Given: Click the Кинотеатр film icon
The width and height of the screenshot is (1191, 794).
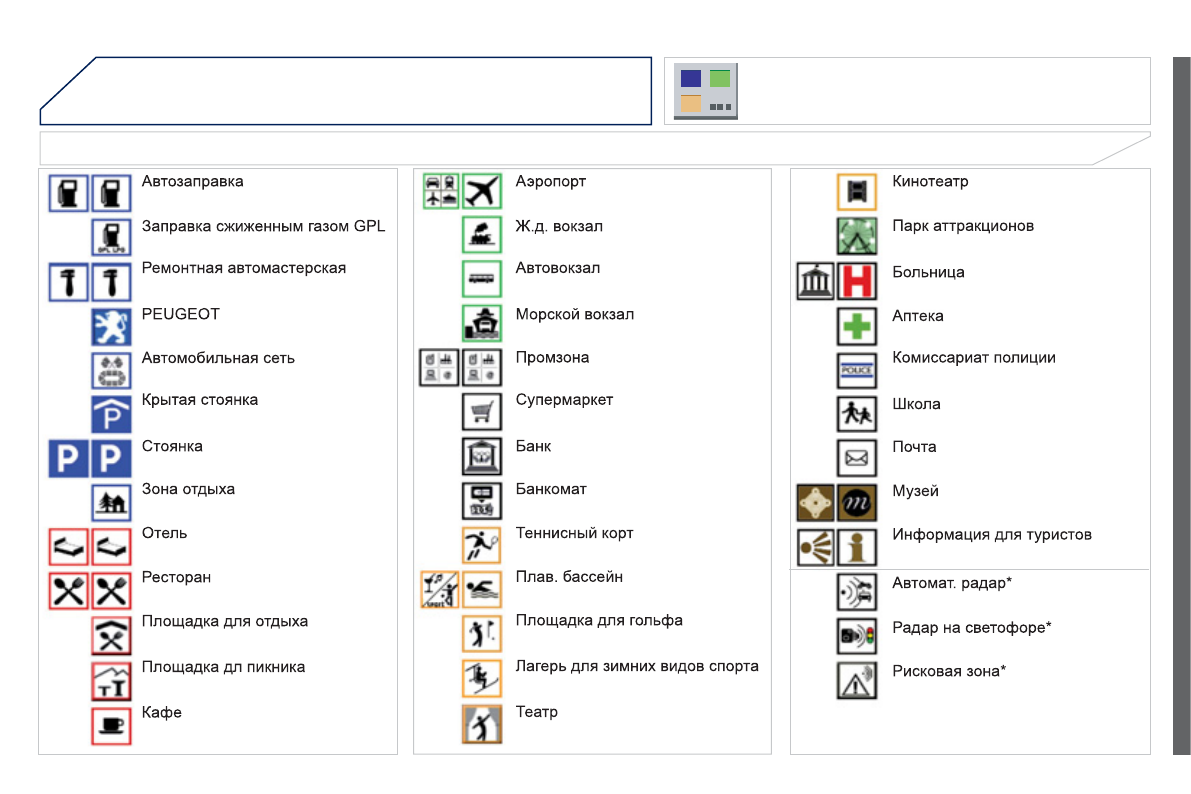Looking at the screenshot, I should [x=856, y=191].
